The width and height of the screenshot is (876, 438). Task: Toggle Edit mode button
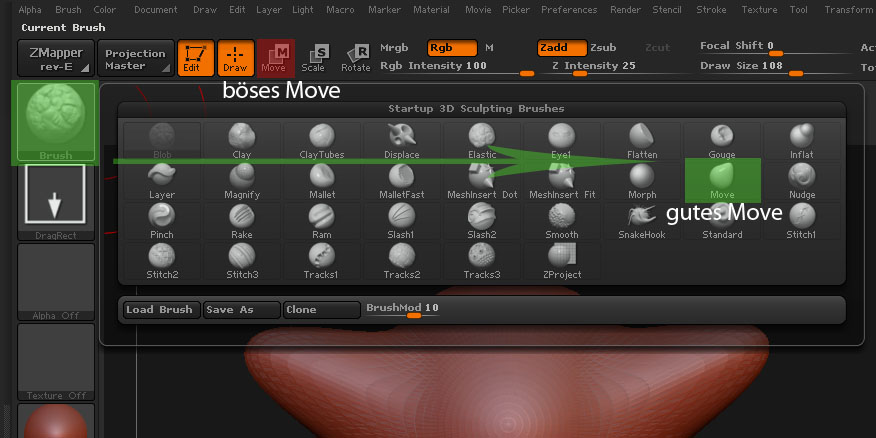point(193,58)
